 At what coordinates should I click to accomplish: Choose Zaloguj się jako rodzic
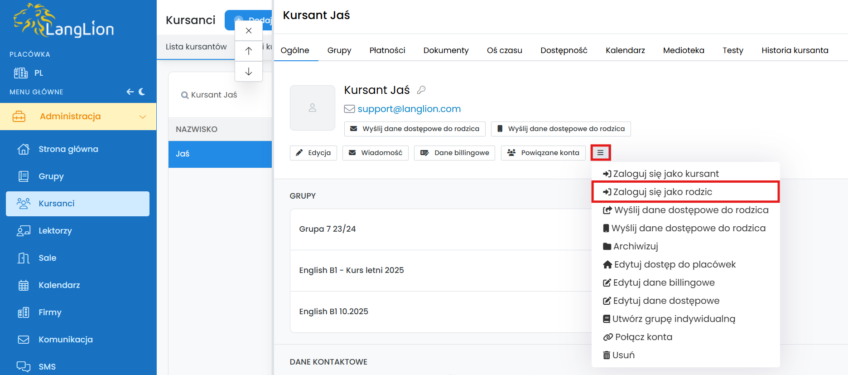(685, 192)
